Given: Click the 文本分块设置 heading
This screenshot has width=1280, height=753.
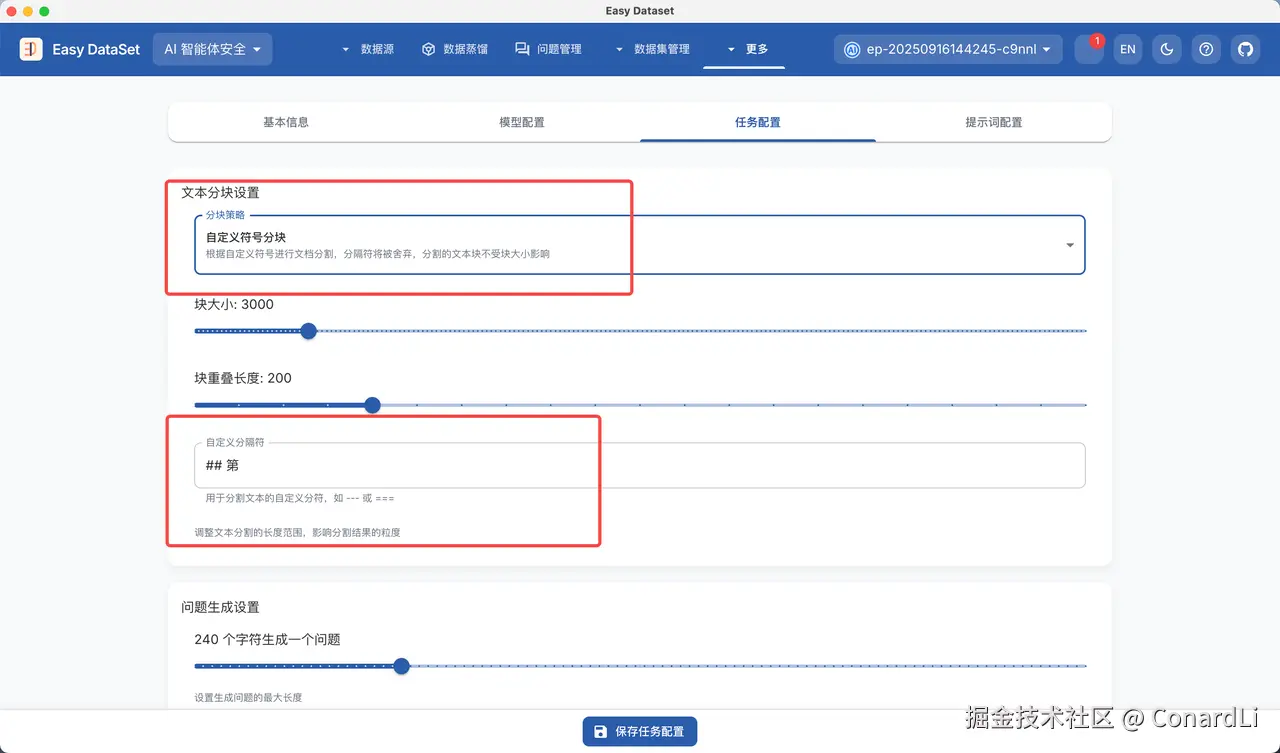Looking at the screenshot, I should [x=220, y=192].
